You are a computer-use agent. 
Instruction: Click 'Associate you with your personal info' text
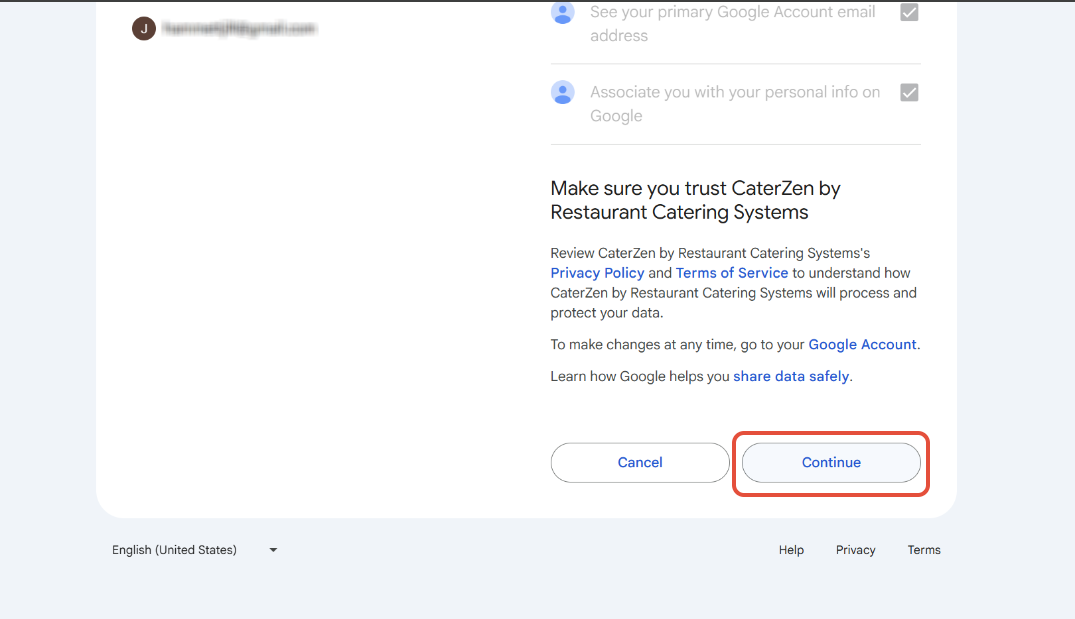tap(735, 104)
